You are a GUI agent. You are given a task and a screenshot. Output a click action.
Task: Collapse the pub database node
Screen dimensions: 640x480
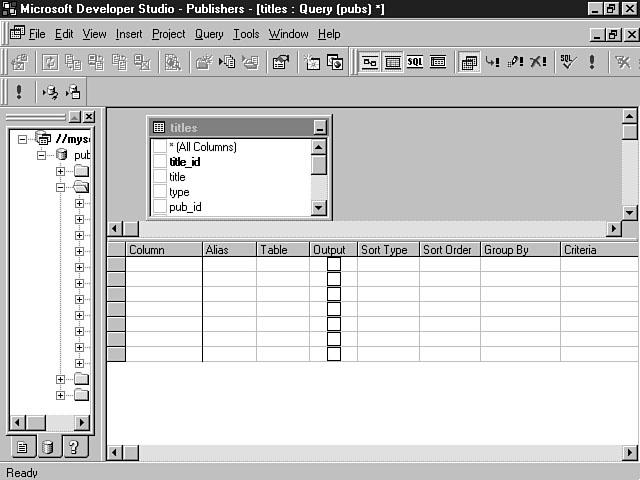click(x=42, y=155)
